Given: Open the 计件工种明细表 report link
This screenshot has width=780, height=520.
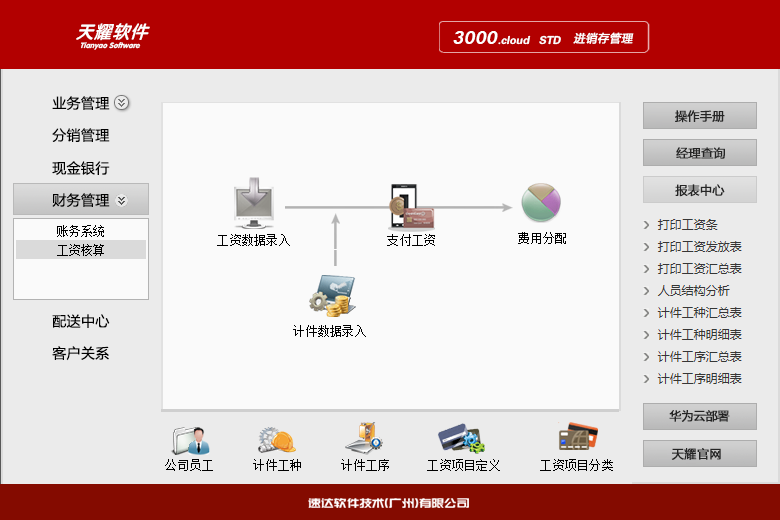Looking at the screenshot, I should pos(699,335).
